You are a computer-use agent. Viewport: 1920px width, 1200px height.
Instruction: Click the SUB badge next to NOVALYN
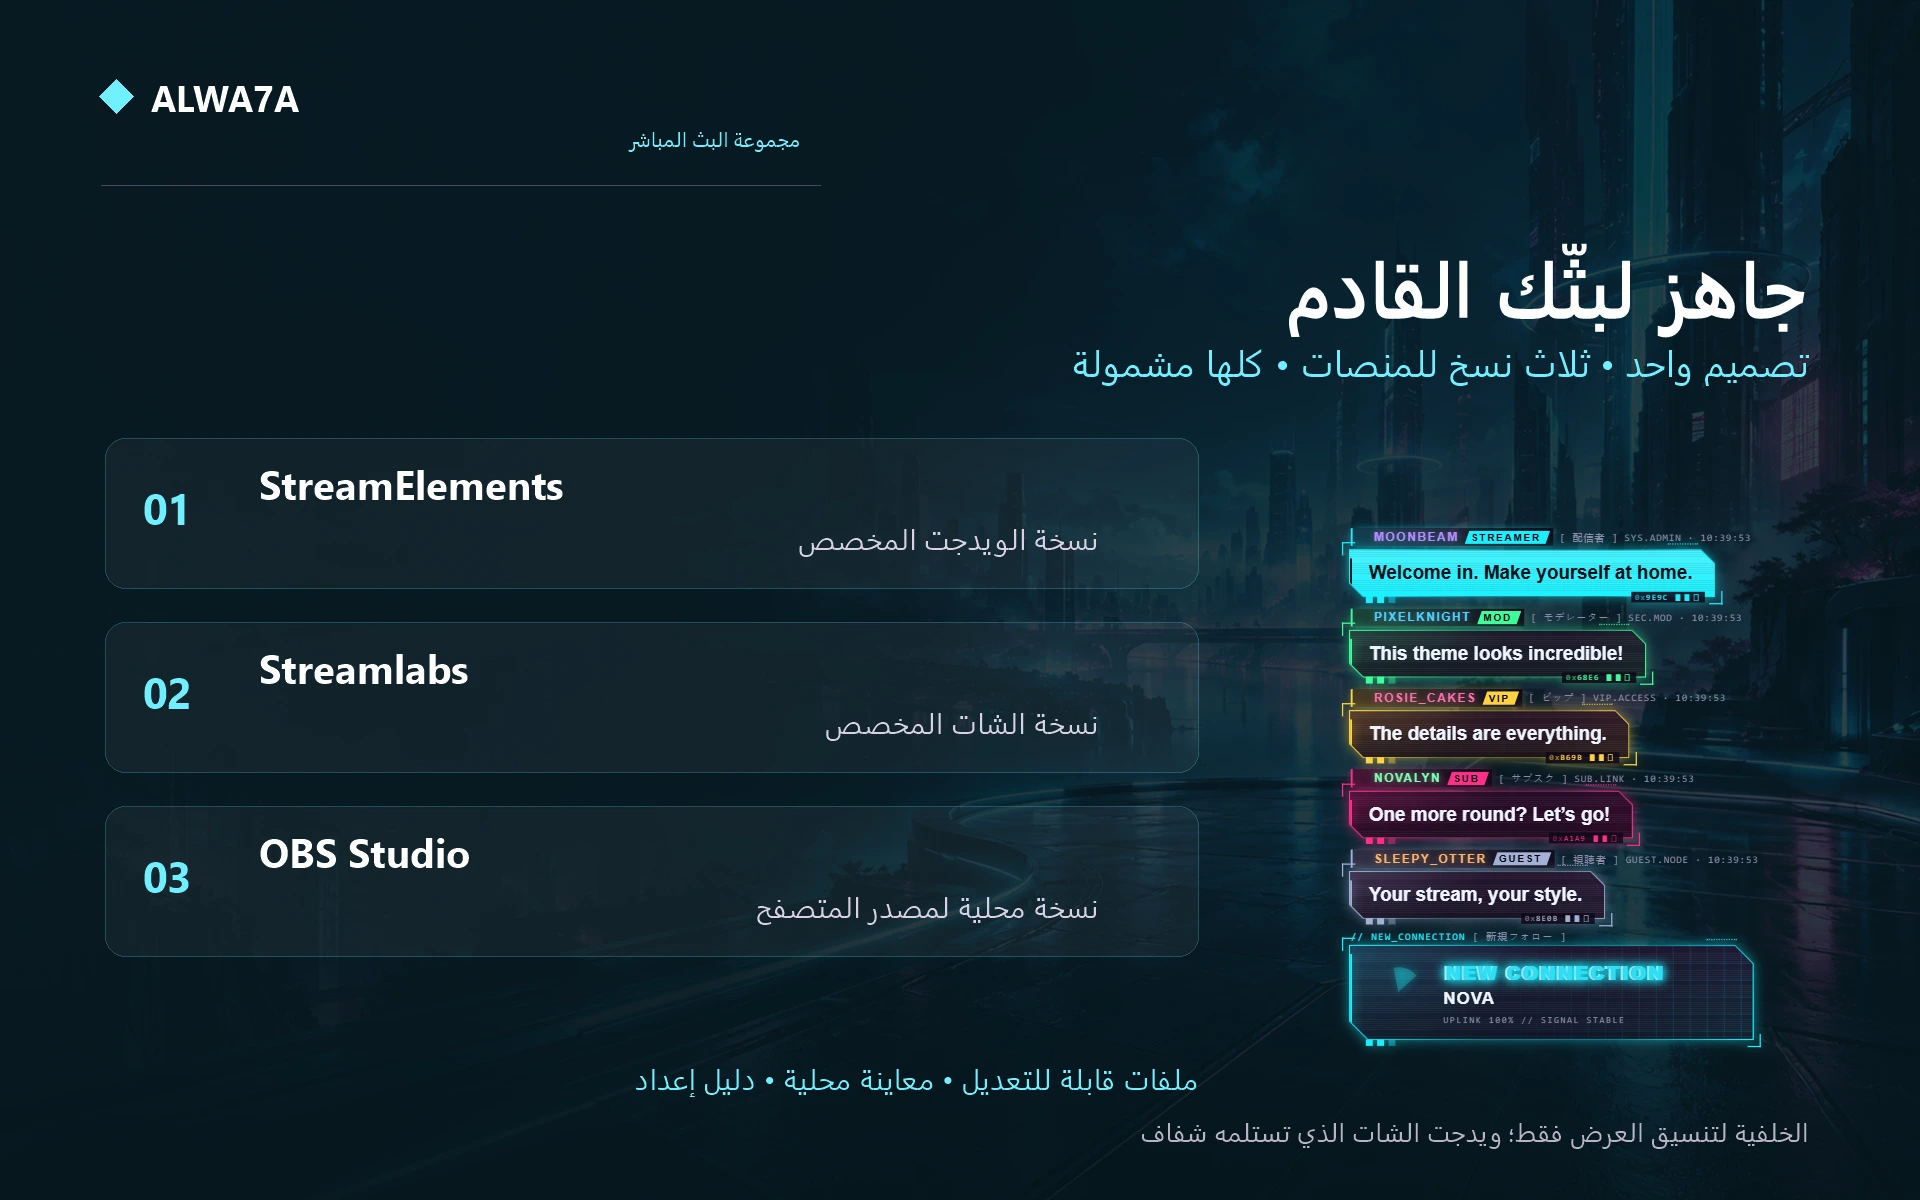click(x=1467, y=779)
